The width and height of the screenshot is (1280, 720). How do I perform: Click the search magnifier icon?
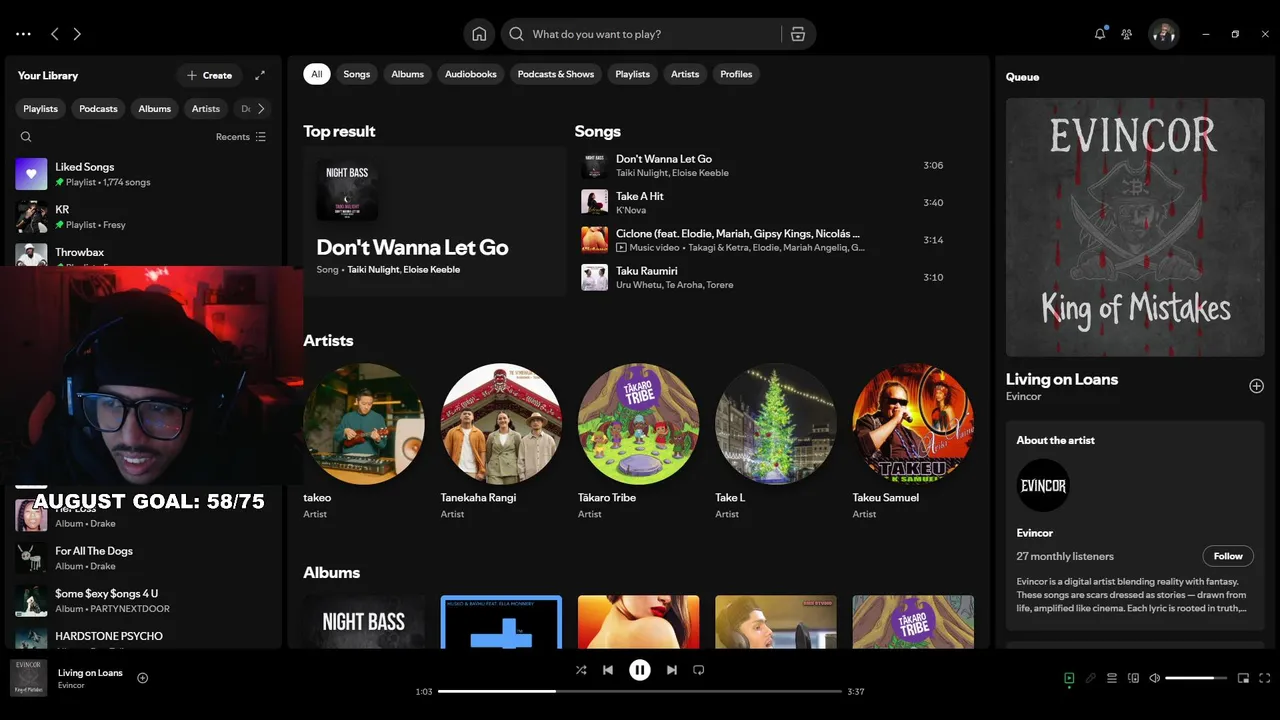516,34
